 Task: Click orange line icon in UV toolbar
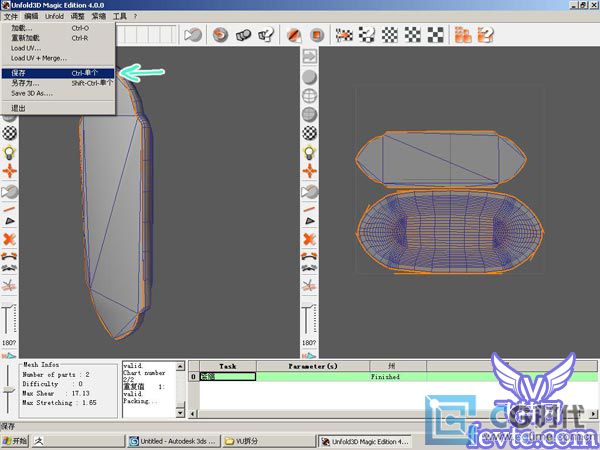pos(310,209)
